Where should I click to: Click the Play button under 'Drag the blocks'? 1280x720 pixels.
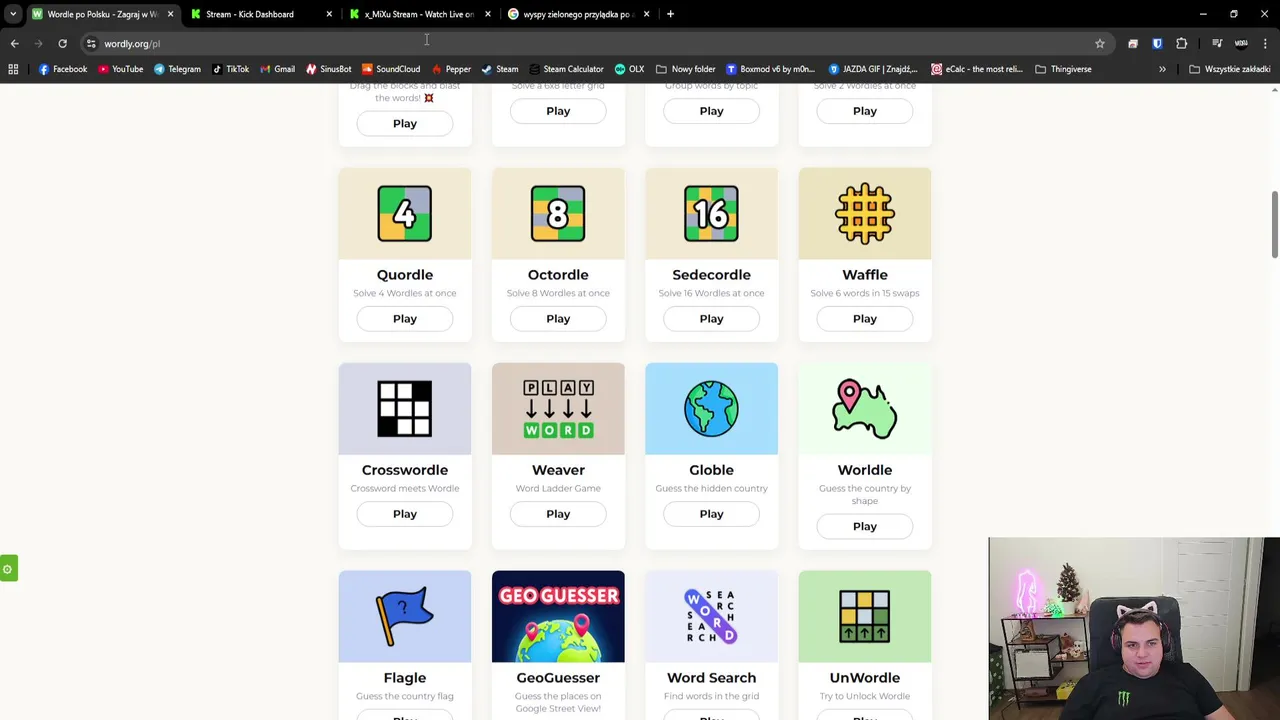point(405,123)
